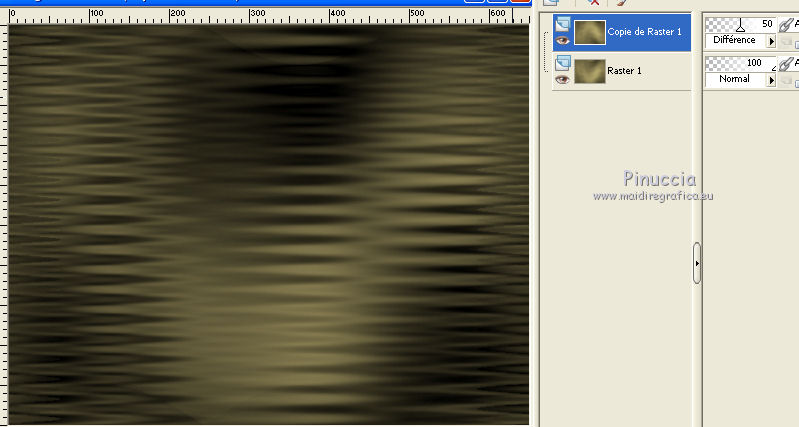Click the 100 mark on the horizontal ruler

pos(96,13)
